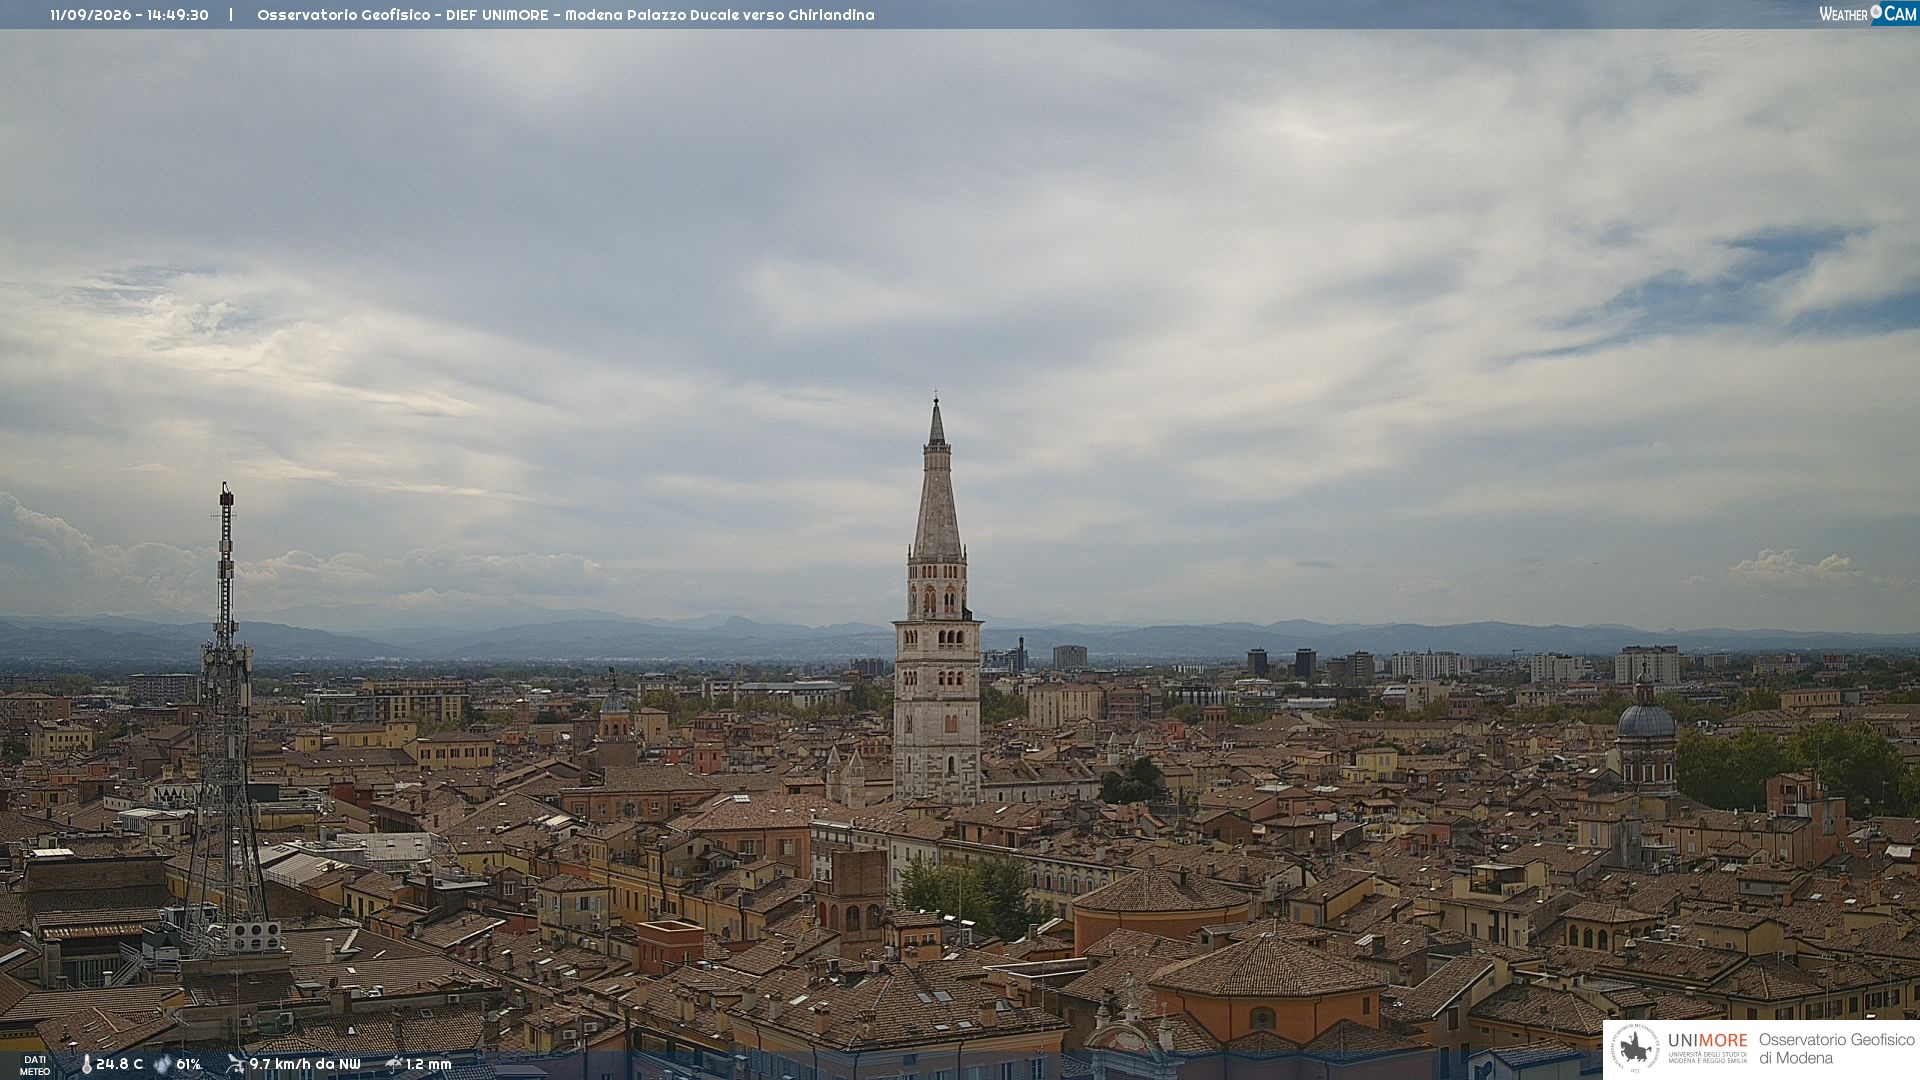Click the UNIMORE wordmark text

pyautogui.click(x=1707, y=1040)
